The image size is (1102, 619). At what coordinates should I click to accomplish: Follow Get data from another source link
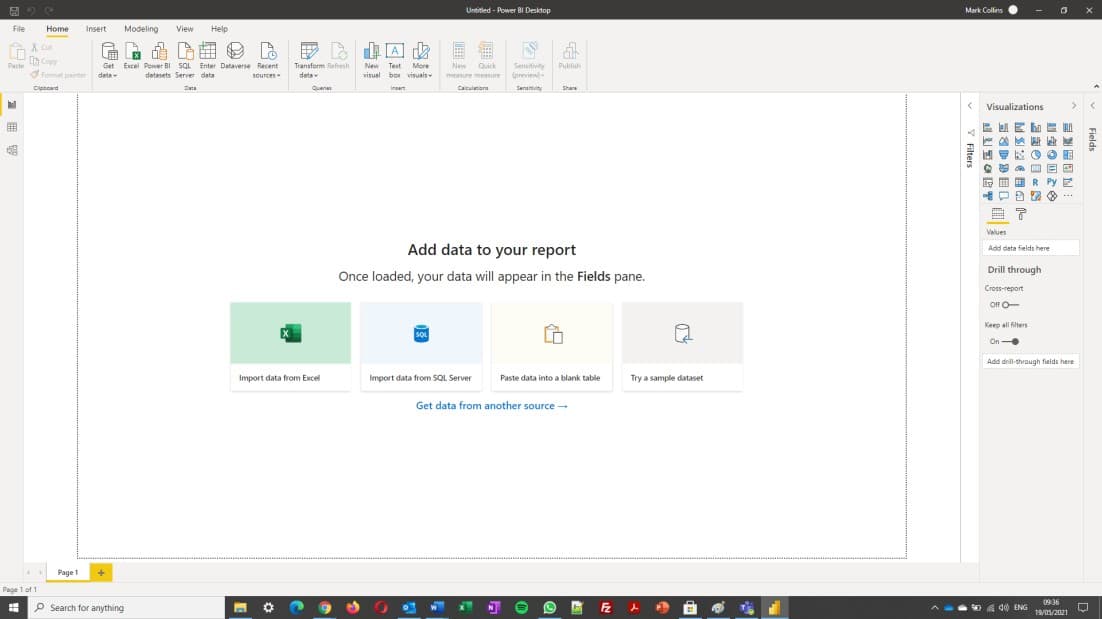tap(492, 405)
